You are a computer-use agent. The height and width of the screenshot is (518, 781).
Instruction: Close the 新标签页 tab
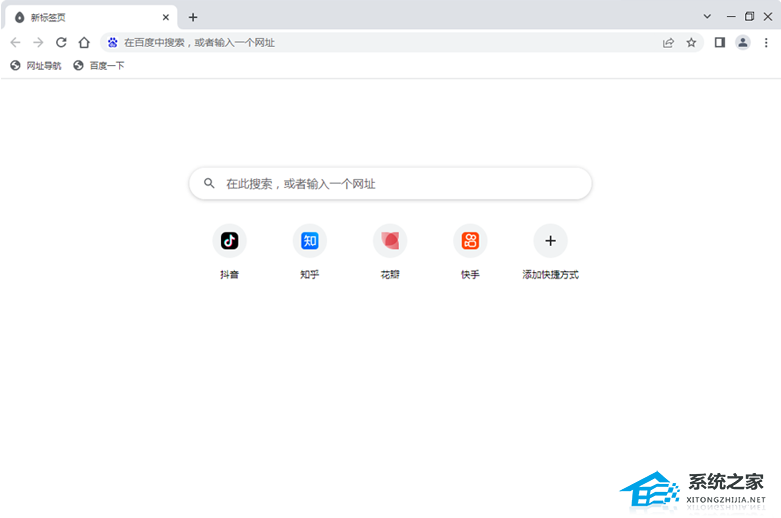[x=164, y=17]
